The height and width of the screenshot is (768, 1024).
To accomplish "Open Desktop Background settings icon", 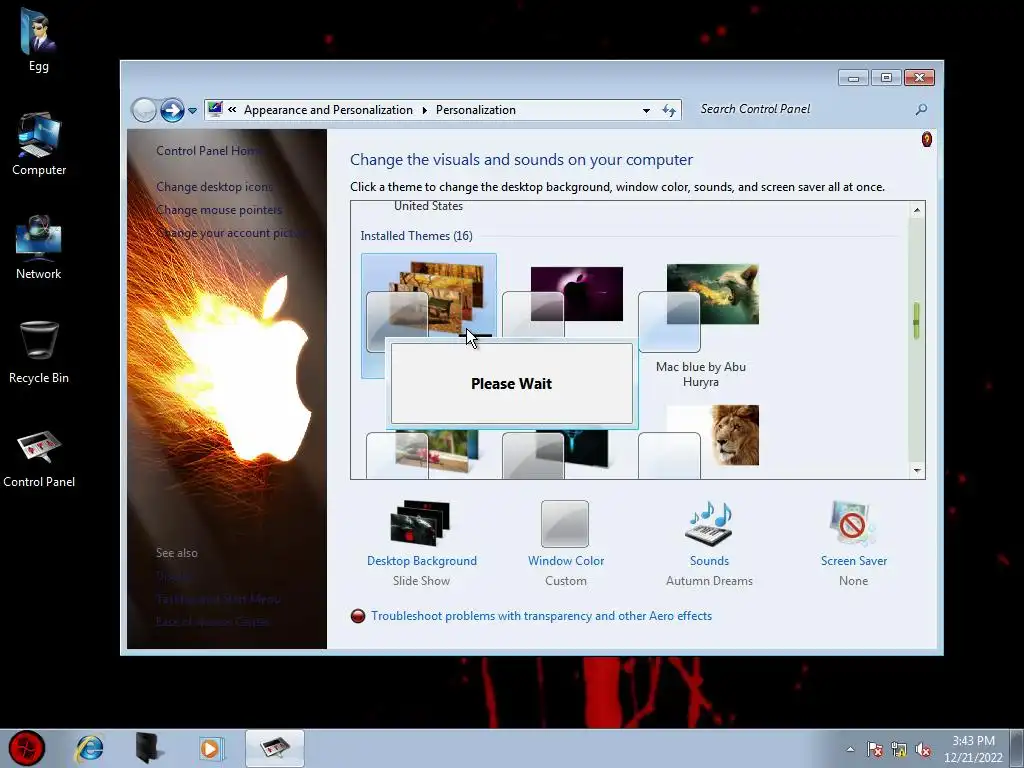I will pos(421,522).
